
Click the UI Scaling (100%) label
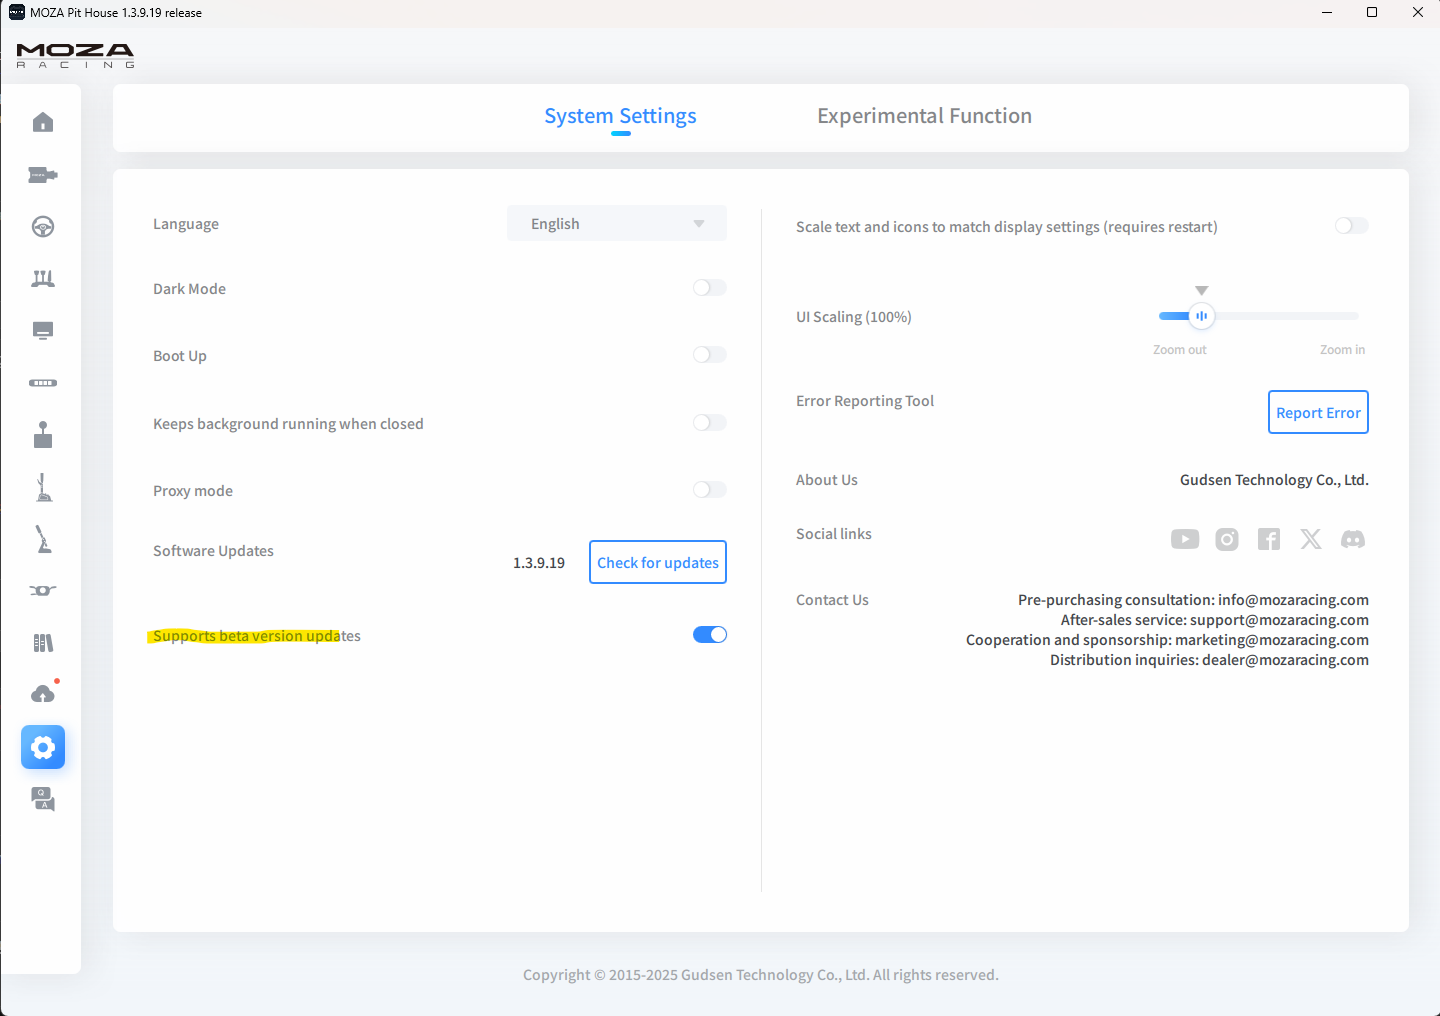tap(854, 317)
